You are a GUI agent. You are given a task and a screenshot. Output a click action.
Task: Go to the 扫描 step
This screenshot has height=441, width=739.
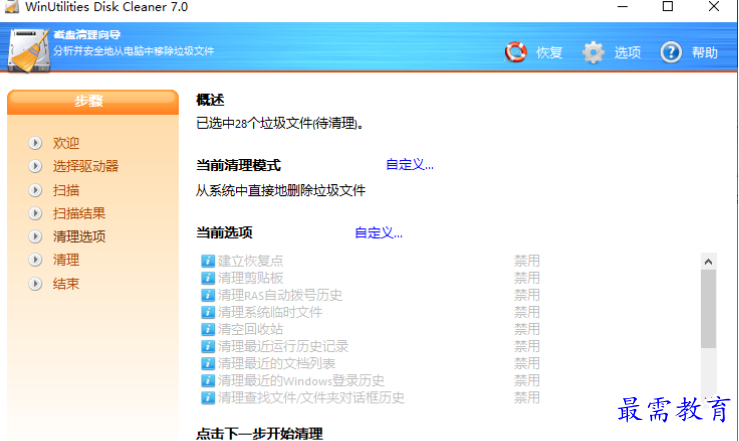pos(66,190)
